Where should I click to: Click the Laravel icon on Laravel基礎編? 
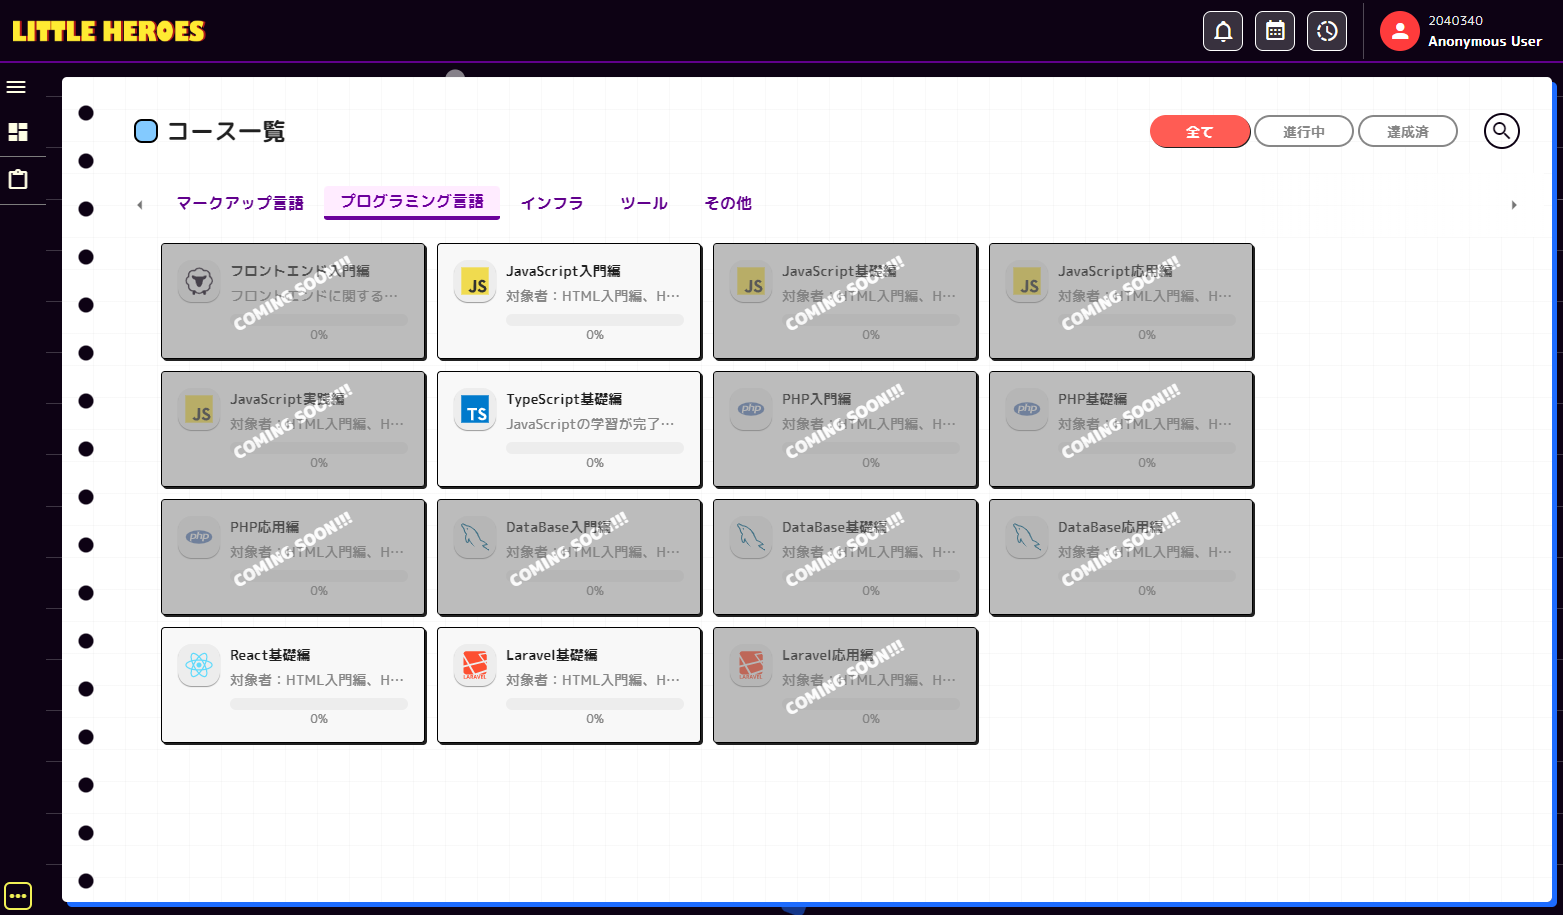click(x=475, y=667)
